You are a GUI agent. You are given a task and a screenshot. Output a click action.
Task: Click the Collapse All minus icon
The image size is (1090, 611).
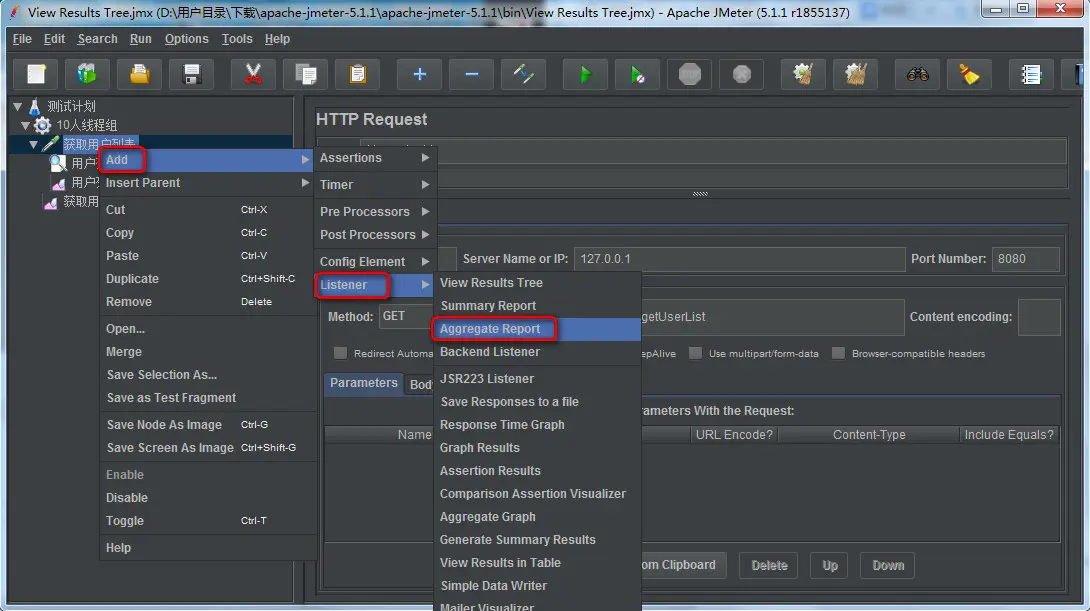click(x=471, y=74)
